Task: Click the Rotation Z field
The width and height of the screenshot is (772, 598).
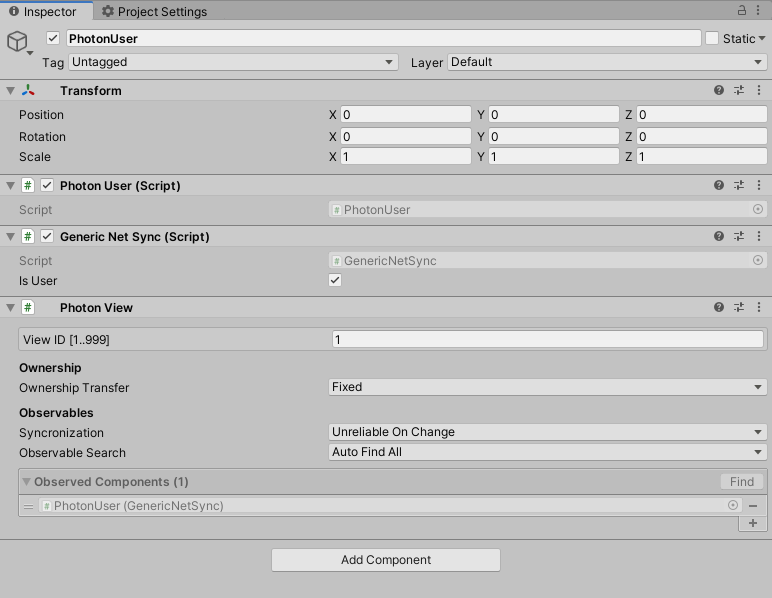Action: [x=702, y=136]
